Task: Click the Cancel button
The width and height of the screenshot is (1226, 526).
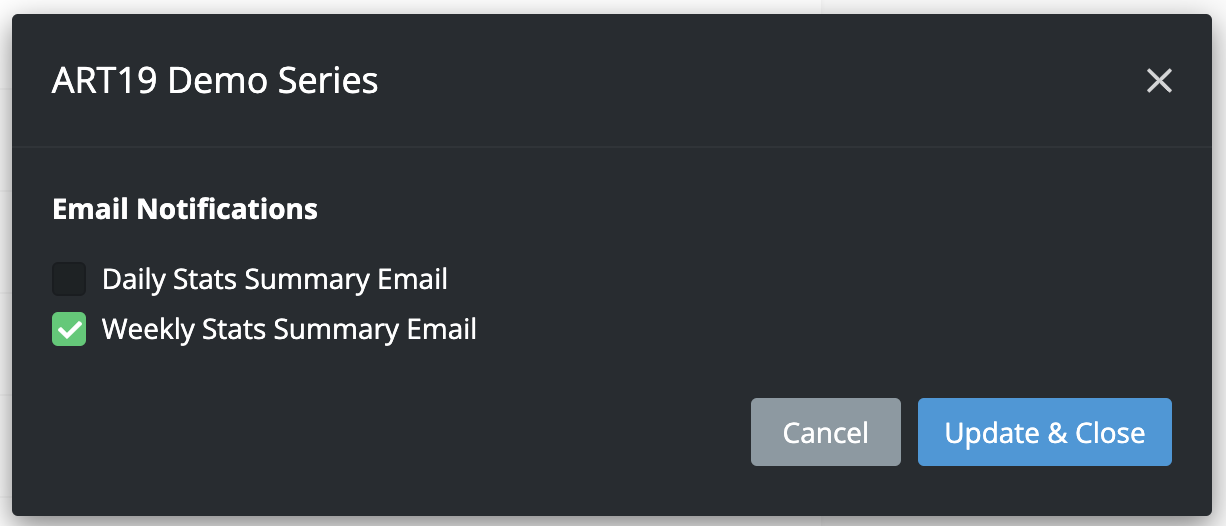Action: 825,432
